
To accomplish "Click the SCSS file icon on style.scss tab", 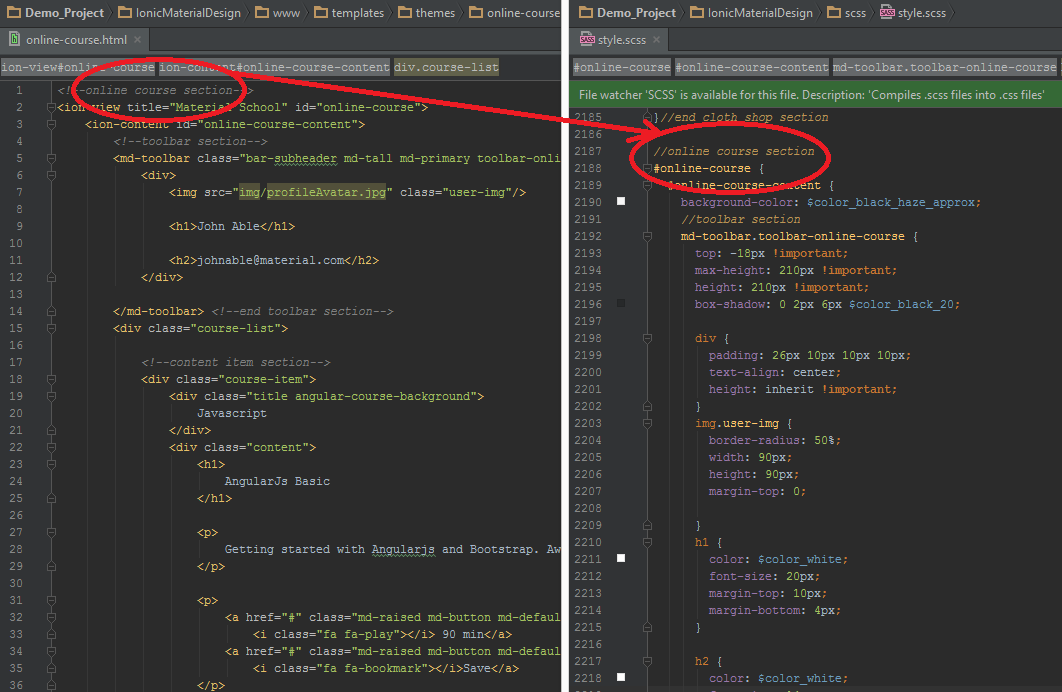I will 586,40.
